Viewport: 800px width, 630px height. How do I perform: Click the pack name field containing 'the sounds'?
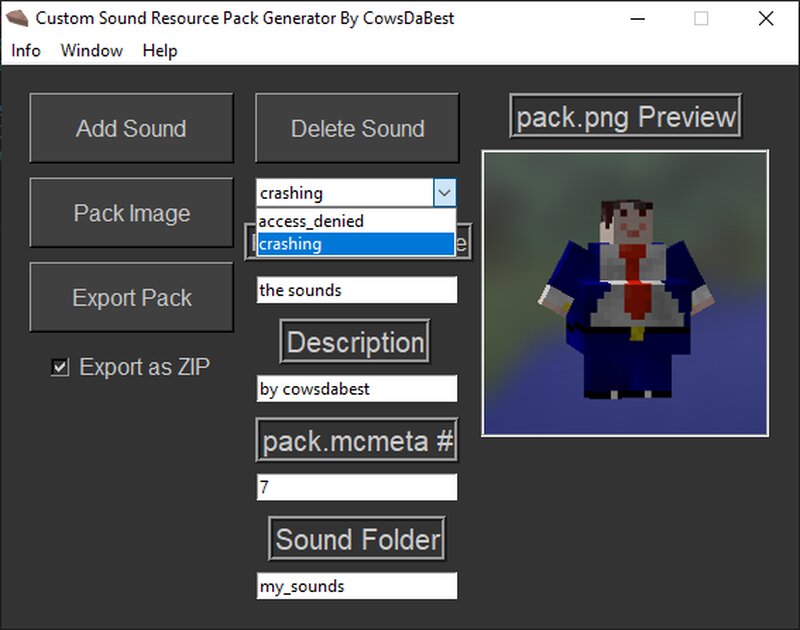tap(357, 290)
